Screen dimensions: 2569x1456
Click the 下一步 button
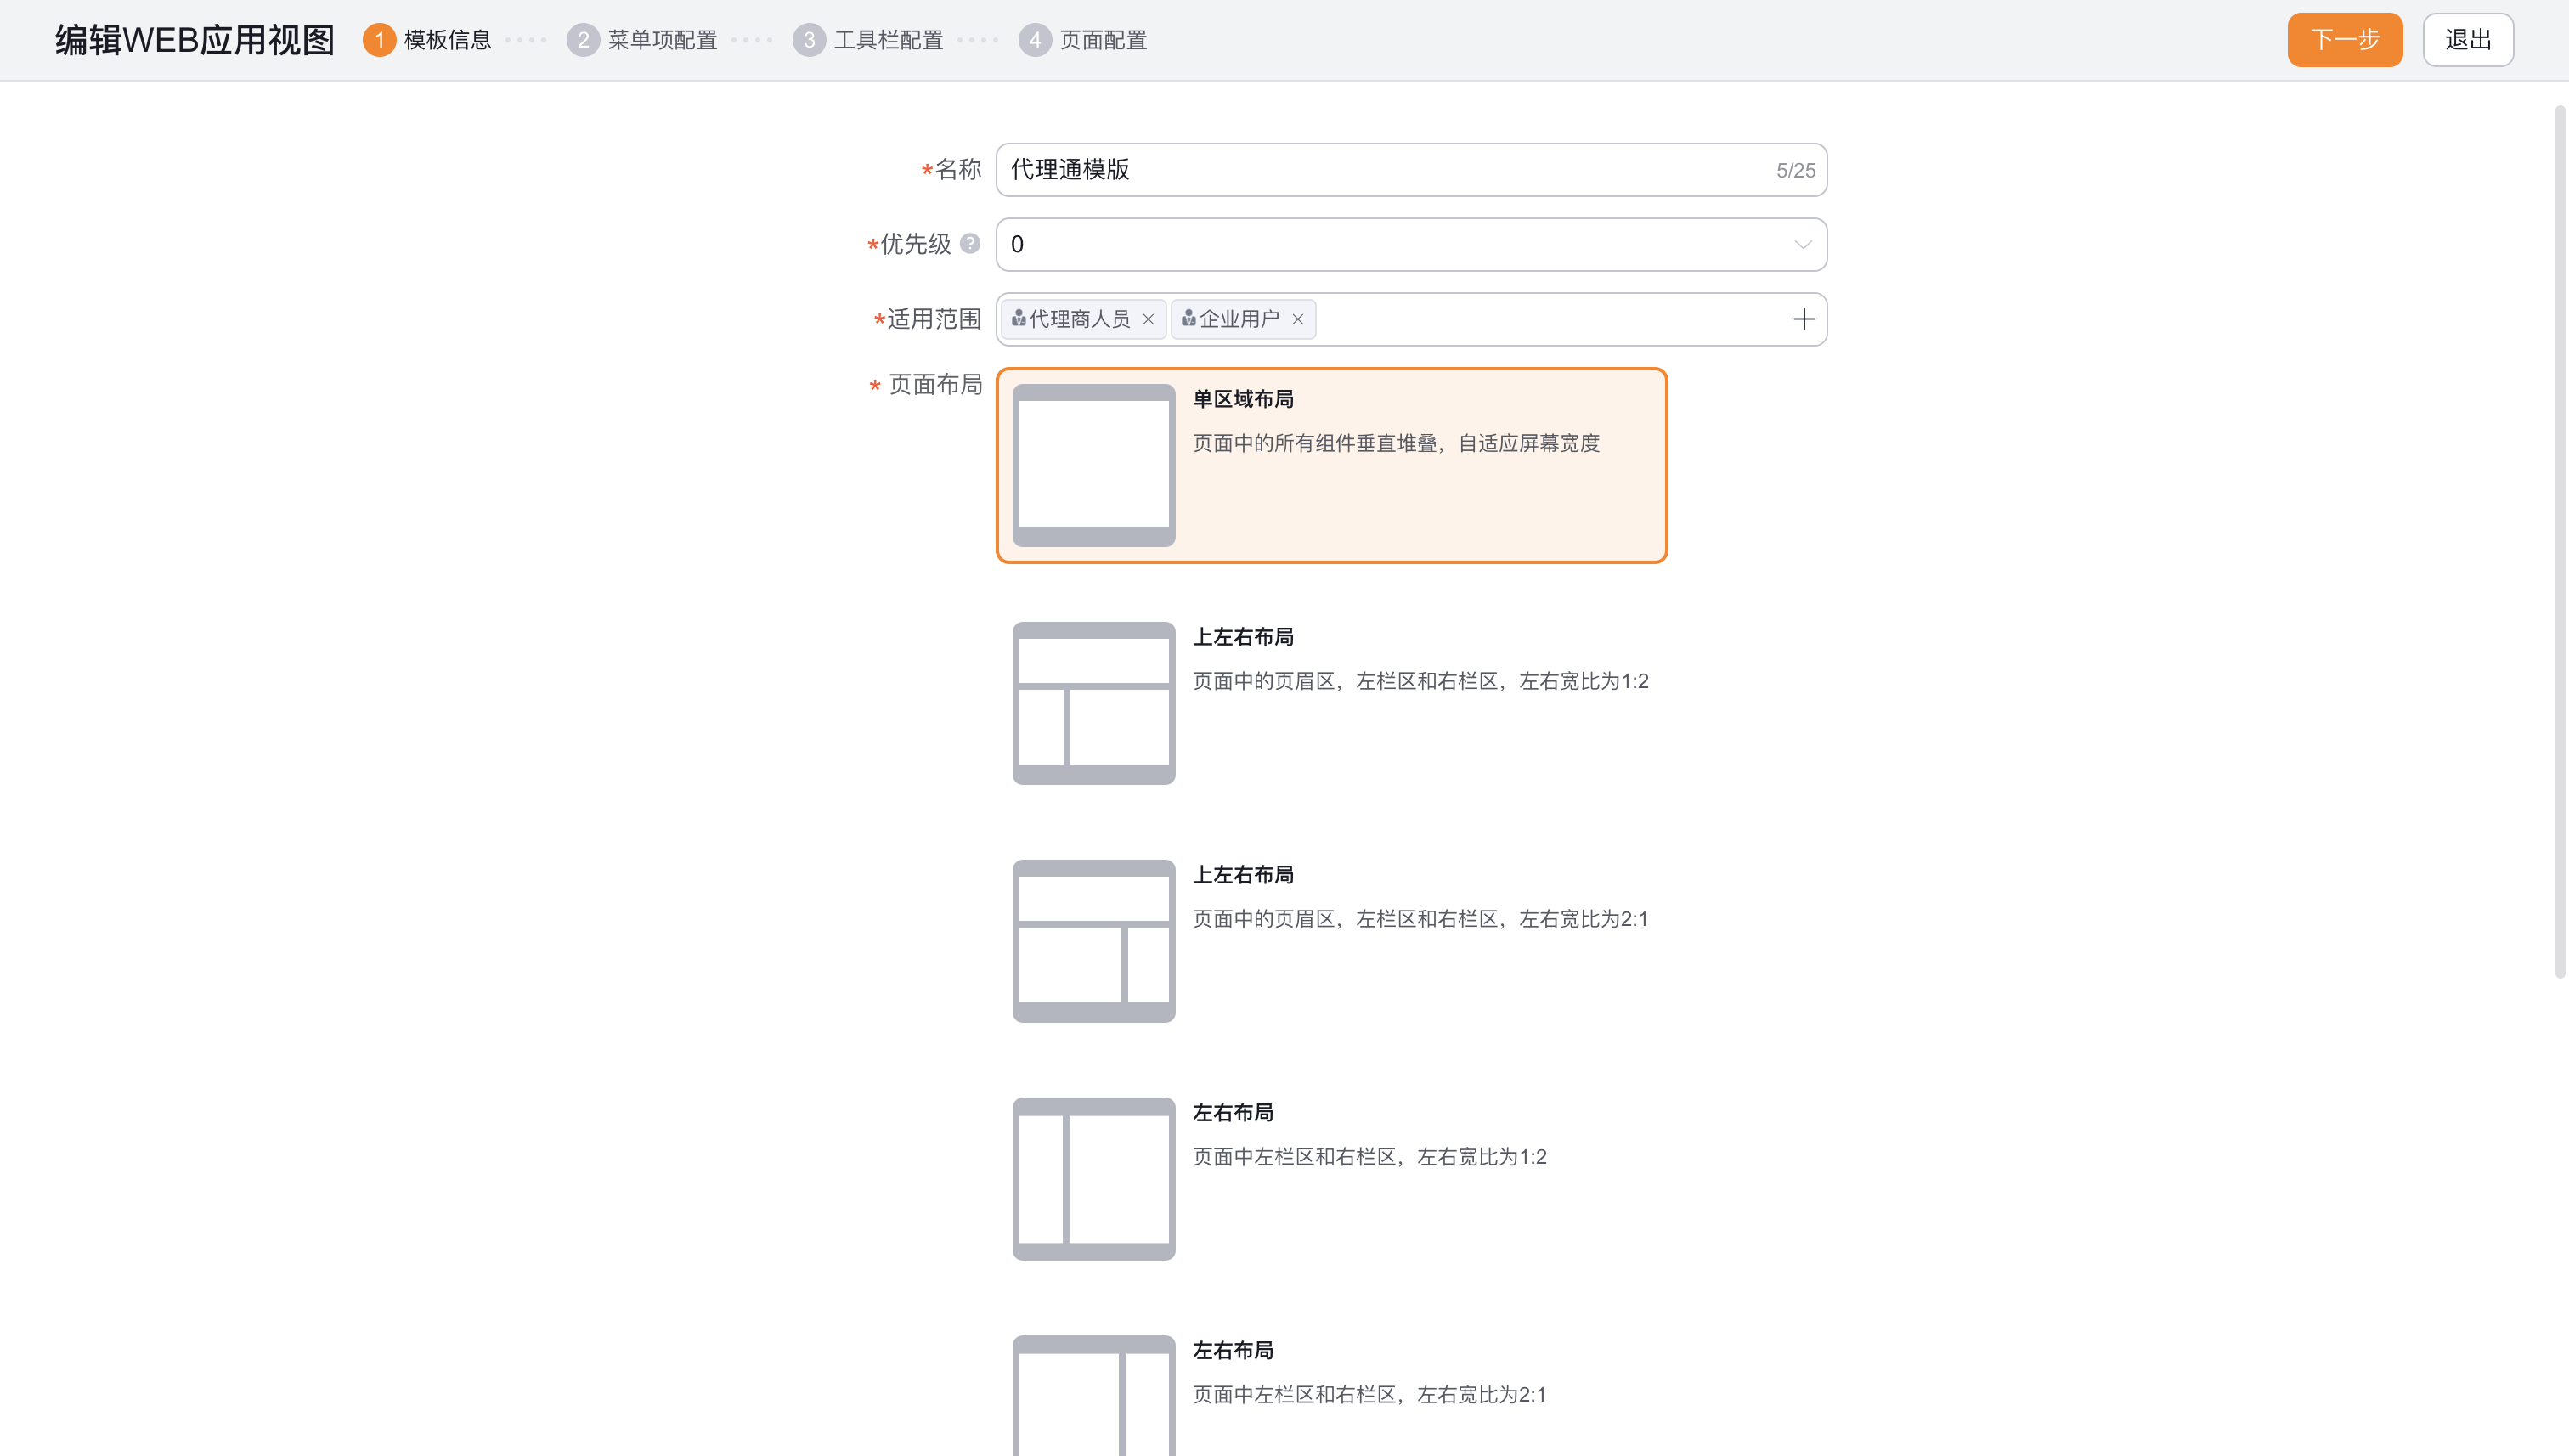(x=2344, y=40)
